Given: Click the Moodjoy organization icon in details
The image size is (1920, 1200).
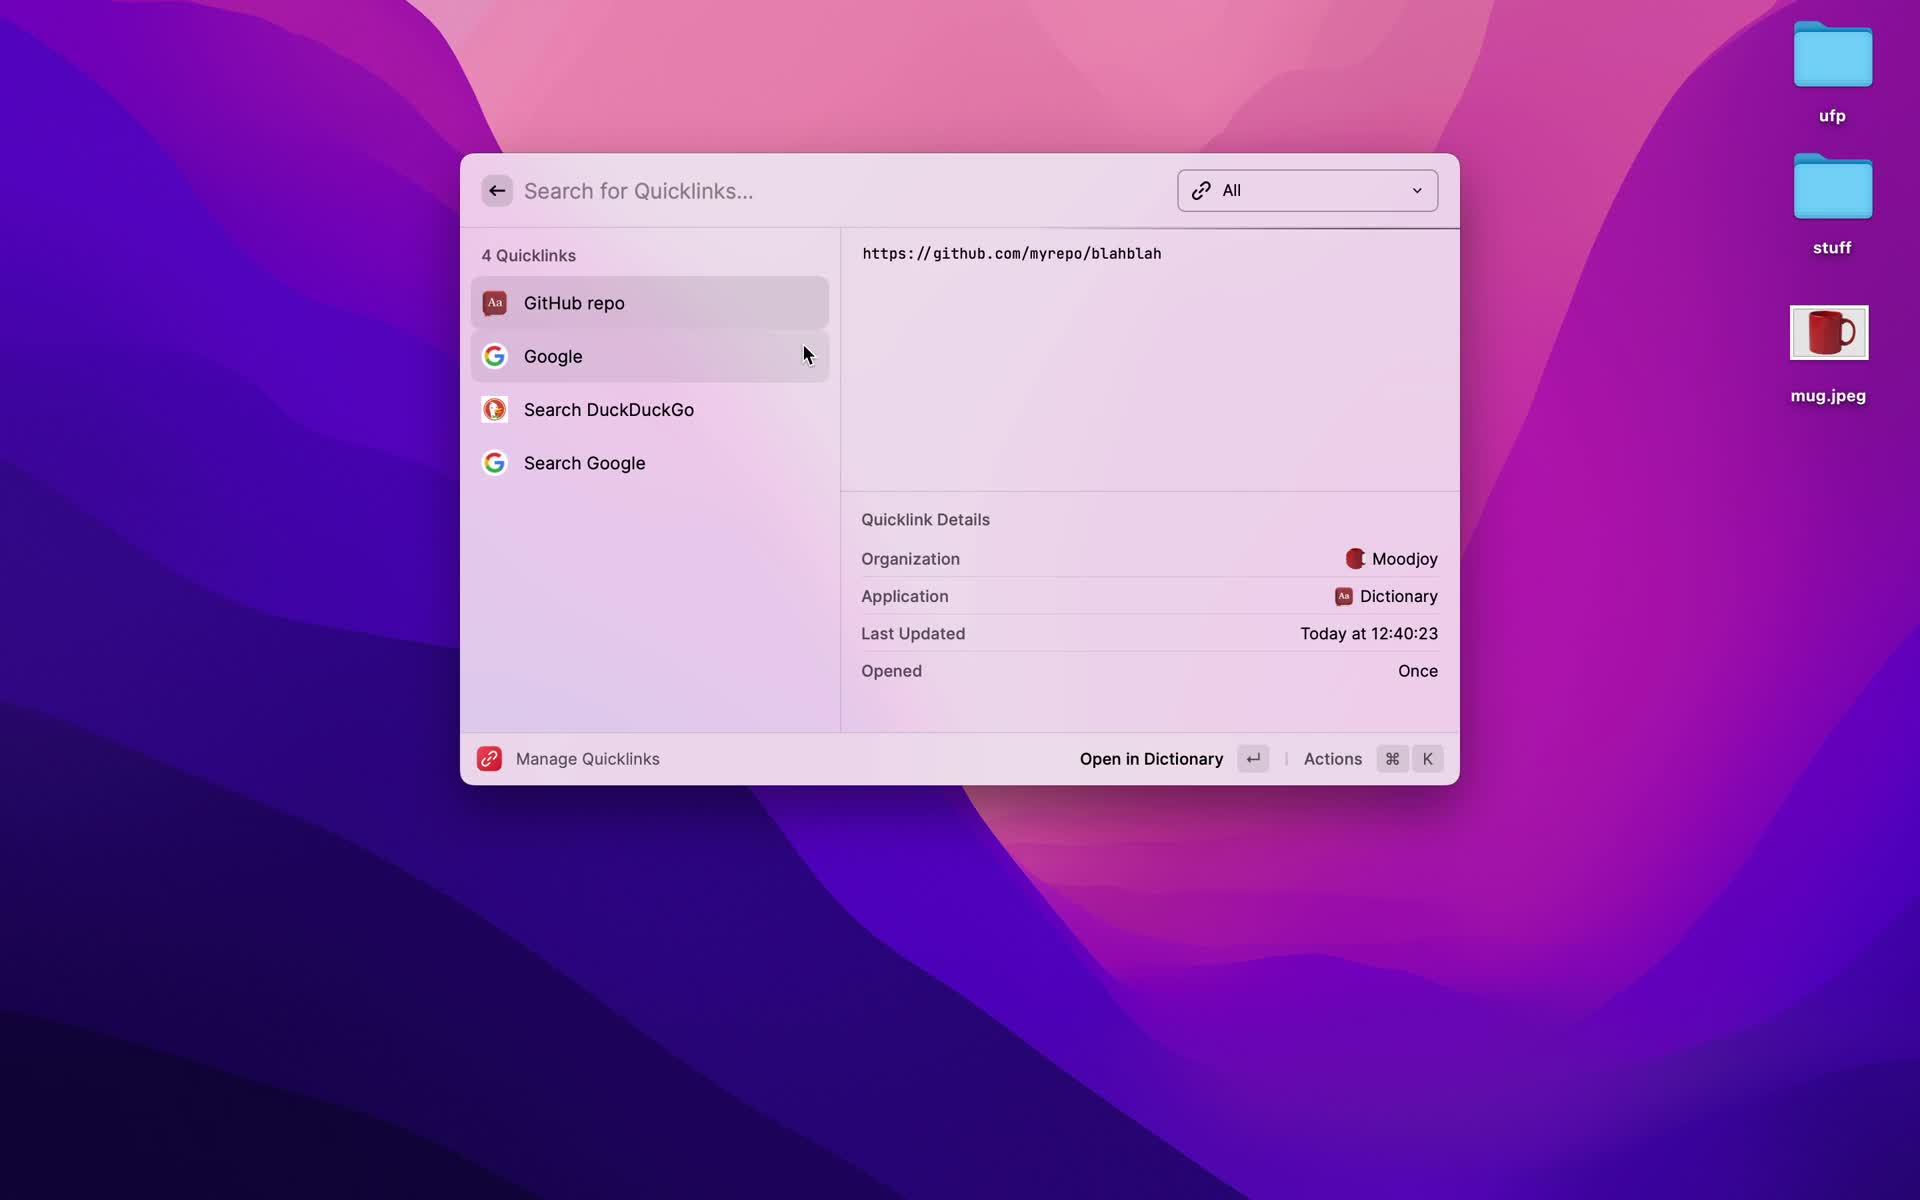Looking at the screenshot, I should tap(1355, 557).
